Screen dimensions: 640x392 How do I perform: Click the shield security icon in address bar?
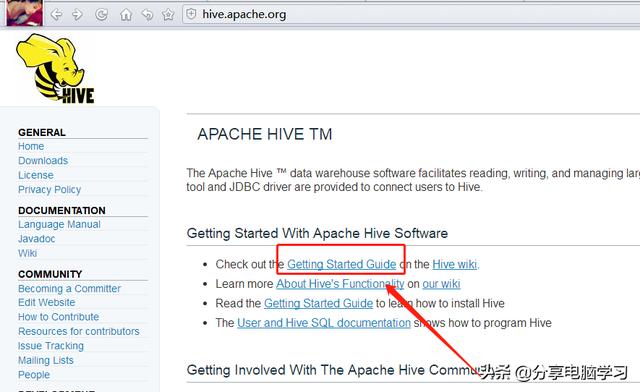click(191, 14)
